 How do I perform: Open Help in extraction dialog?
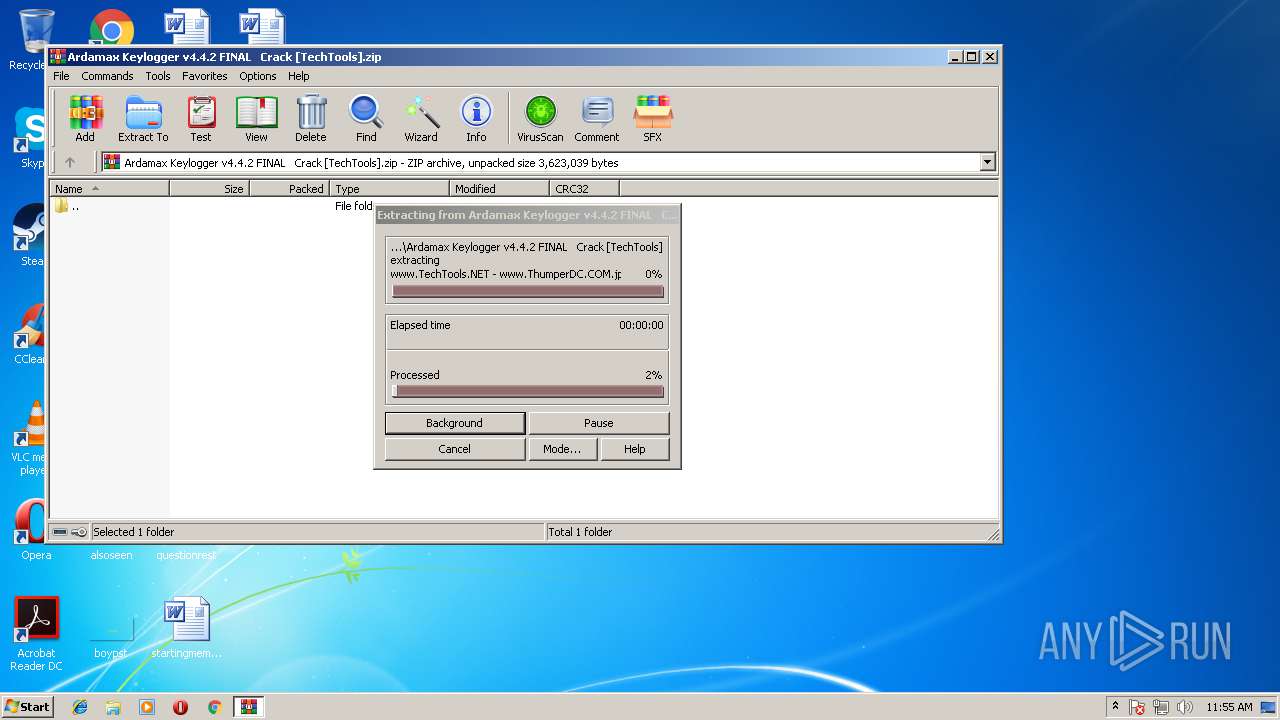(634, 449)
